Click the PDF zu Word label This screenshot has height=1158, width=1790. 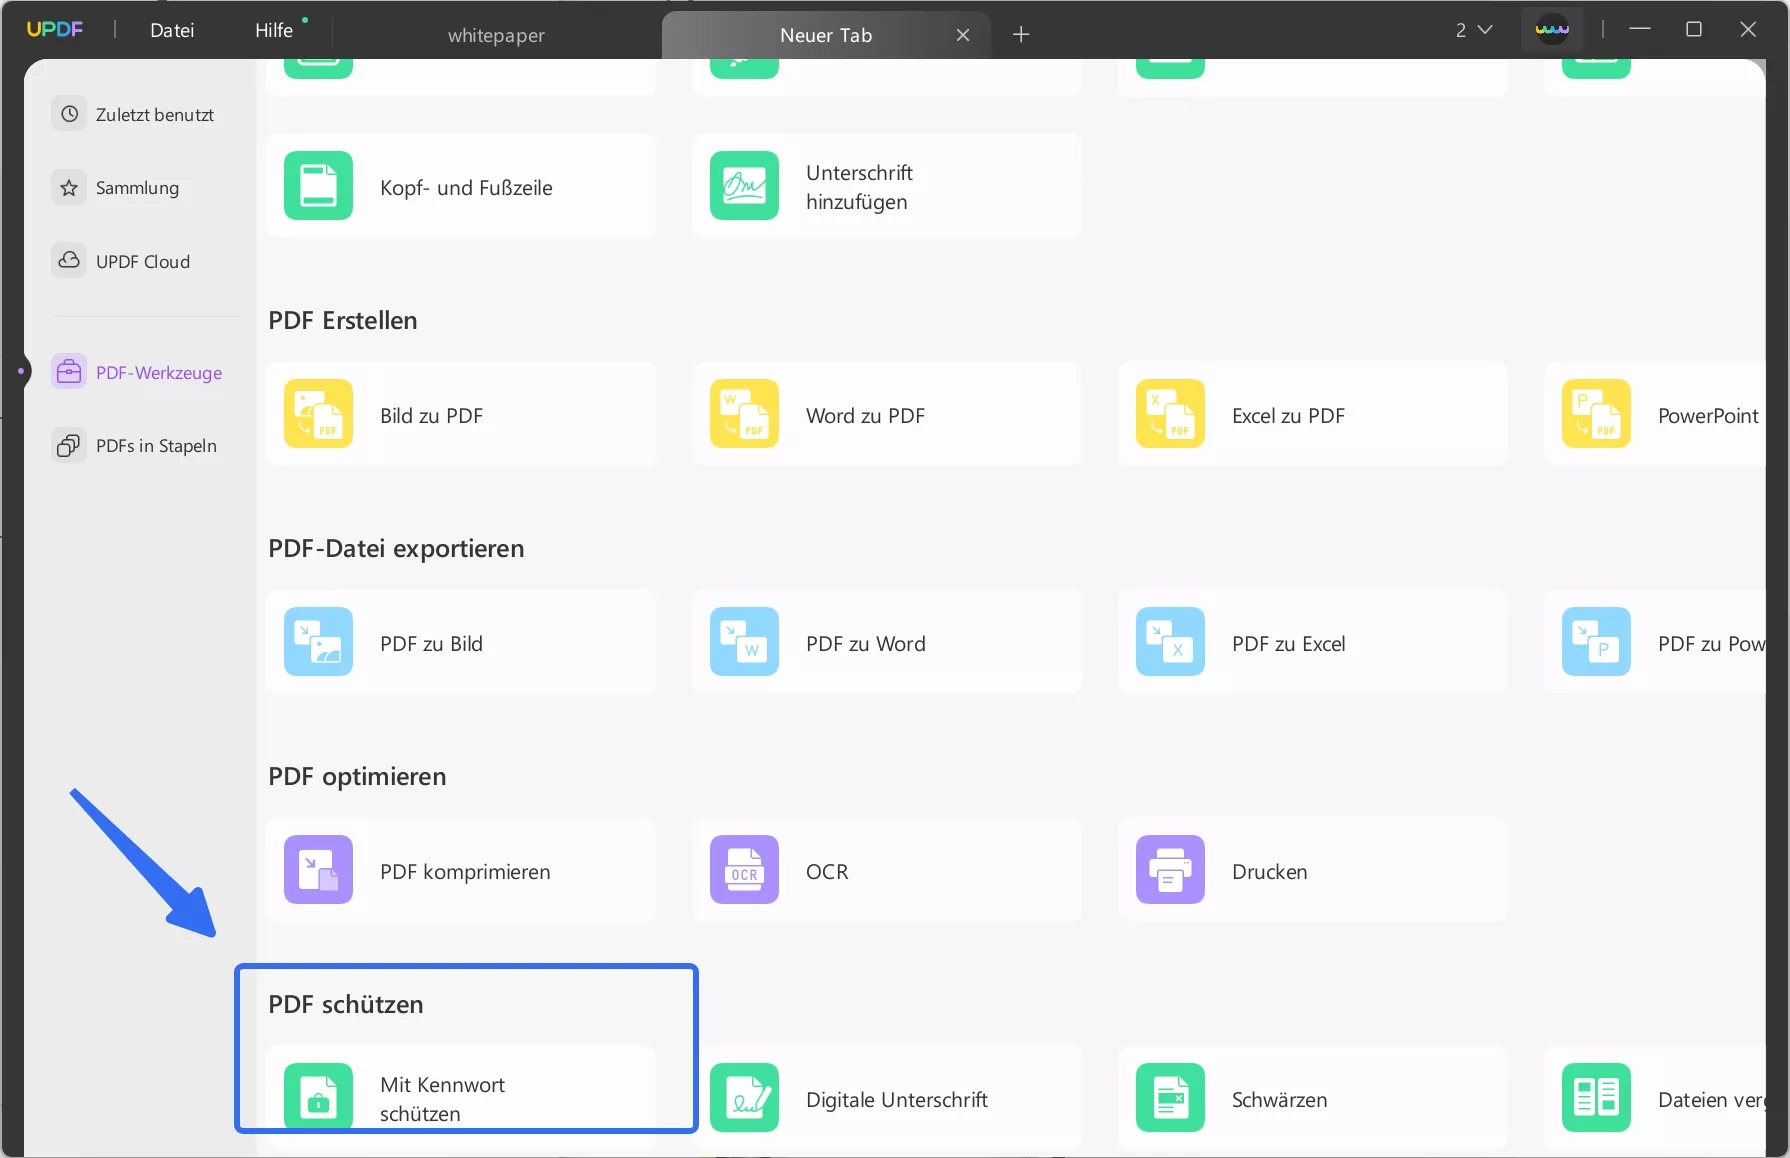[x=865, y=643]
